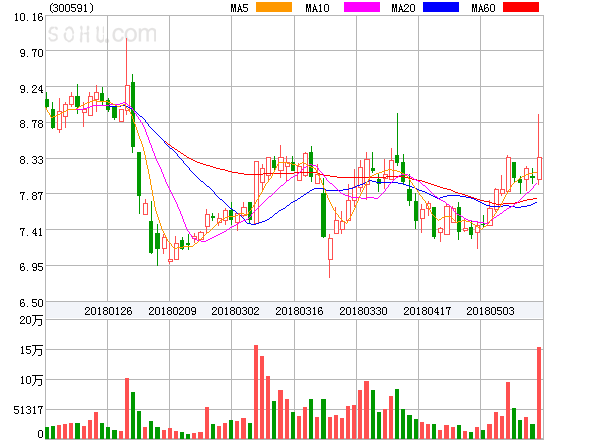
Task: Click the 10万 volume axis label
Action: click(31, 380)
